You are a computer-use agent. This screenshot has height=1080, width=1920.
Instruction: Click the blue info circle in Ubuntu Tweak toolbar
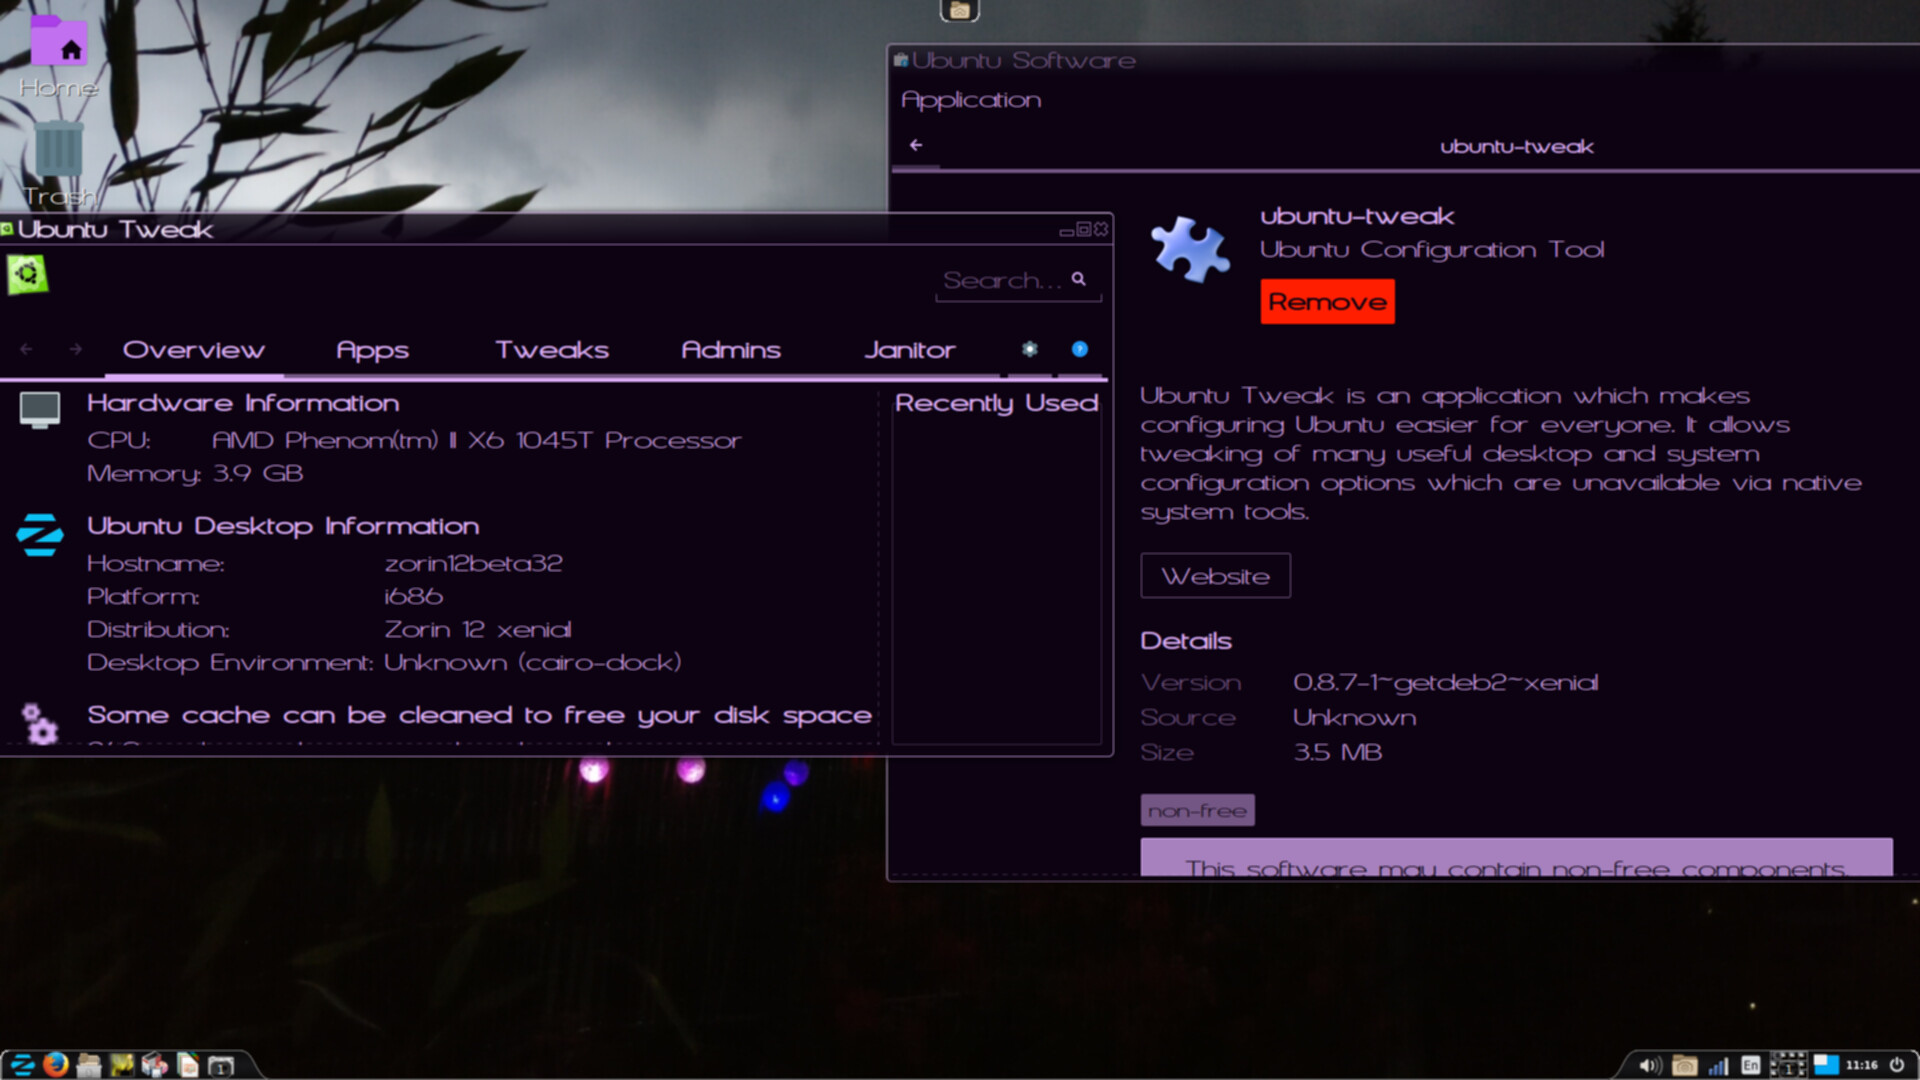1079,348
